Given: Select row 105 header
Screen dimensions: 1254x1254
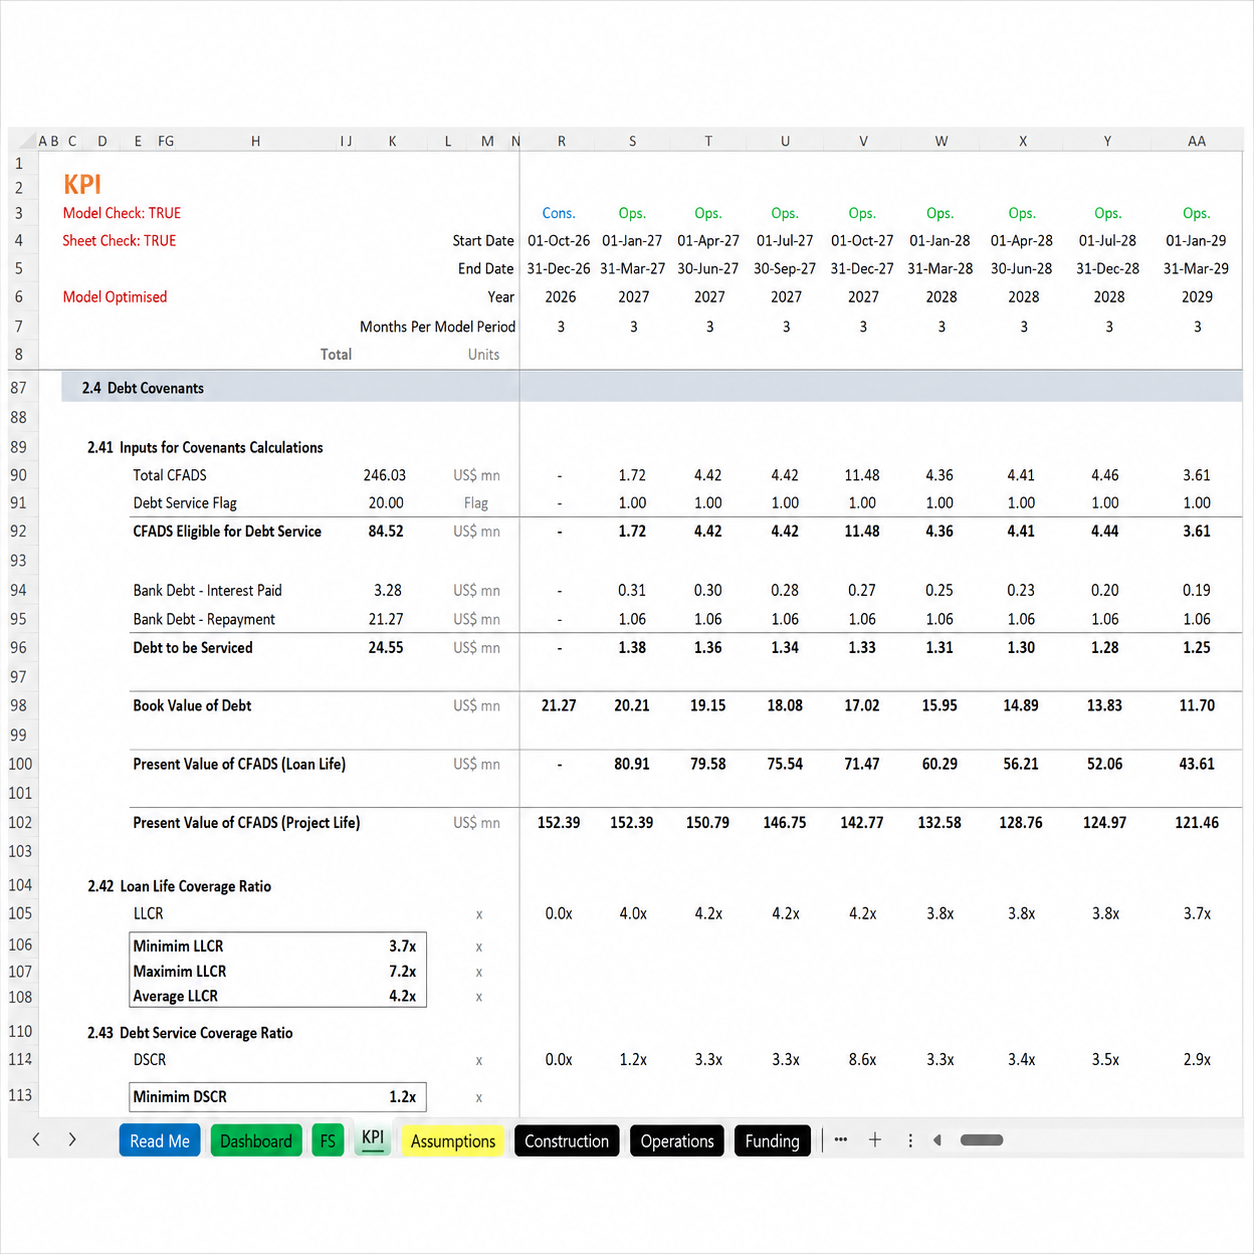Looking at the screenshot, I should click(20, 914).
